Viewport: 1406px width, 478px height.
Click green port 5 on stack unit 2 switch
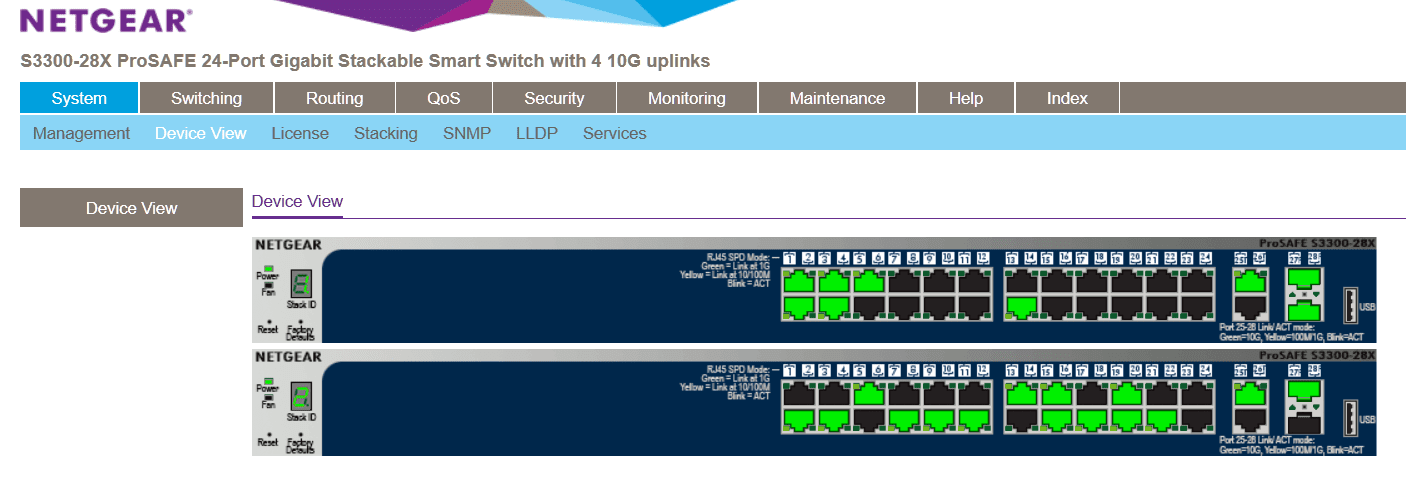(869, 394)
